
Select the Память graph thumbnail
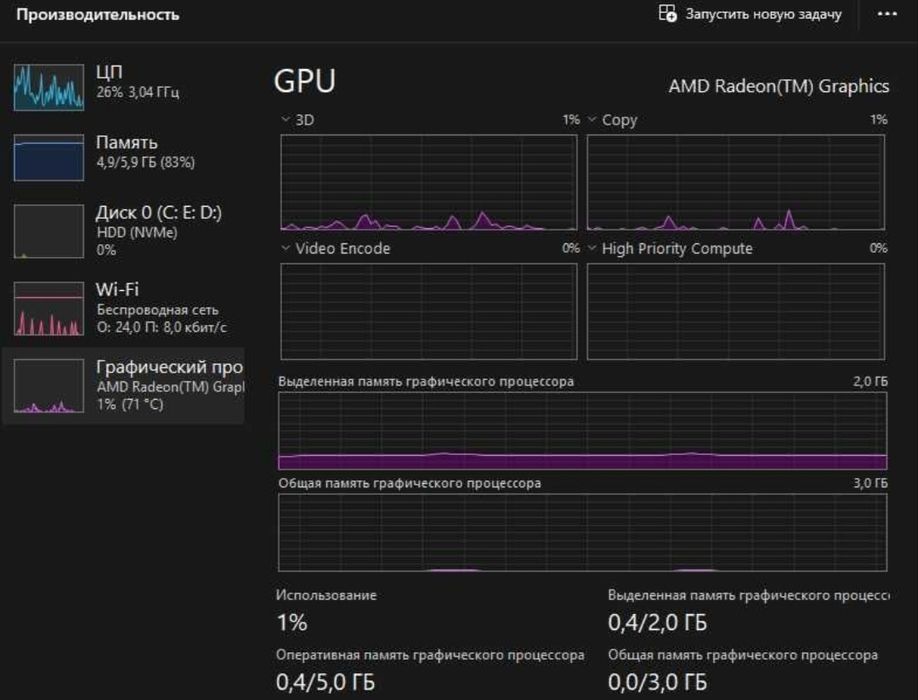click(x=49, y=157)
